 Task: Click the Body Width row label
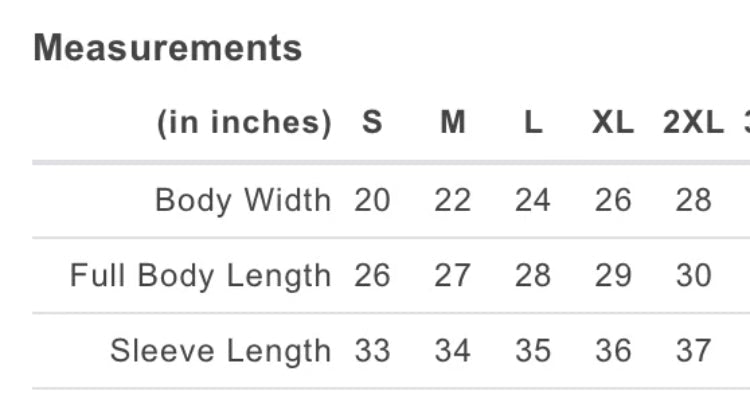pyautogui.click(x=243, y=200)
